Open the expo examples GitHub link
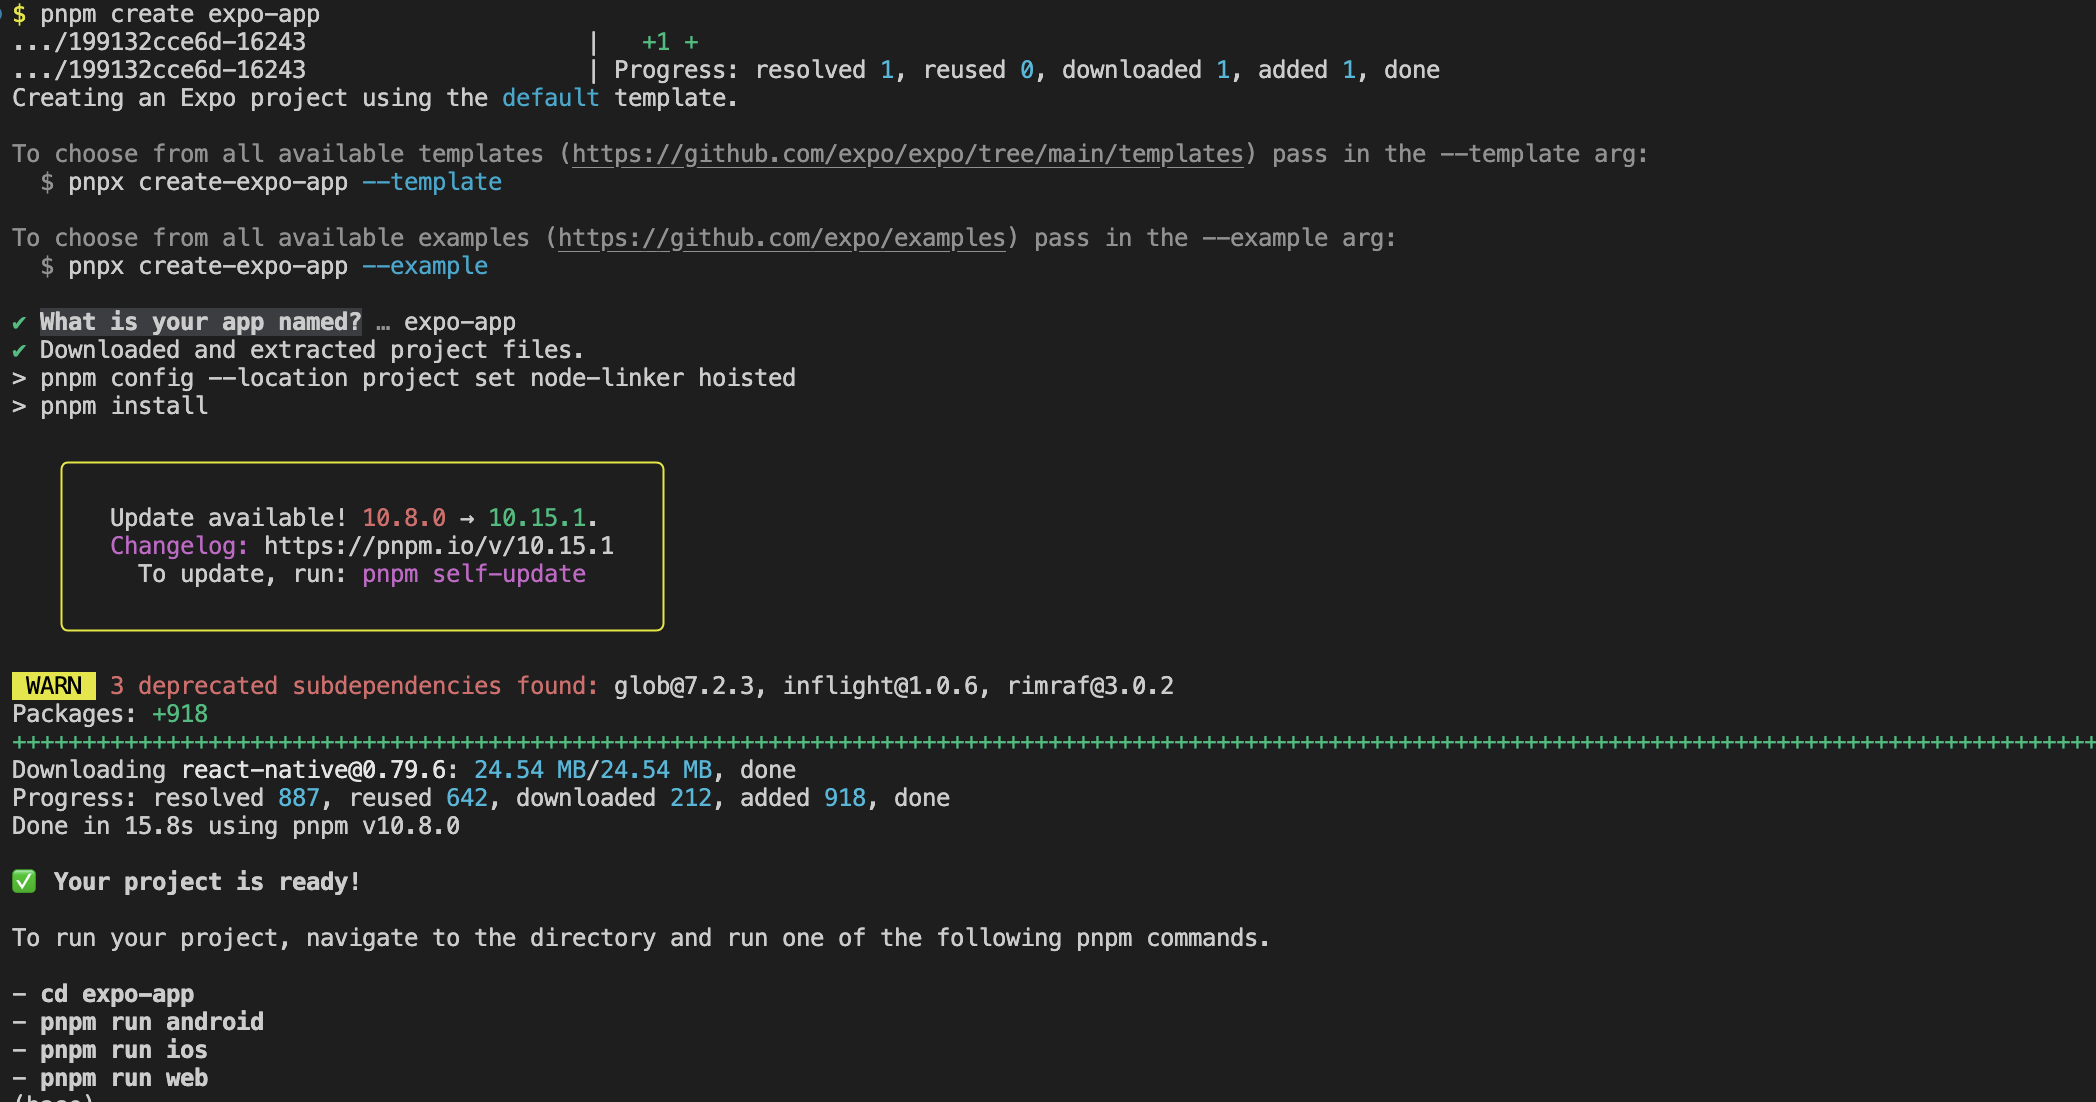 pyautogui.click(x=781, y=238)
